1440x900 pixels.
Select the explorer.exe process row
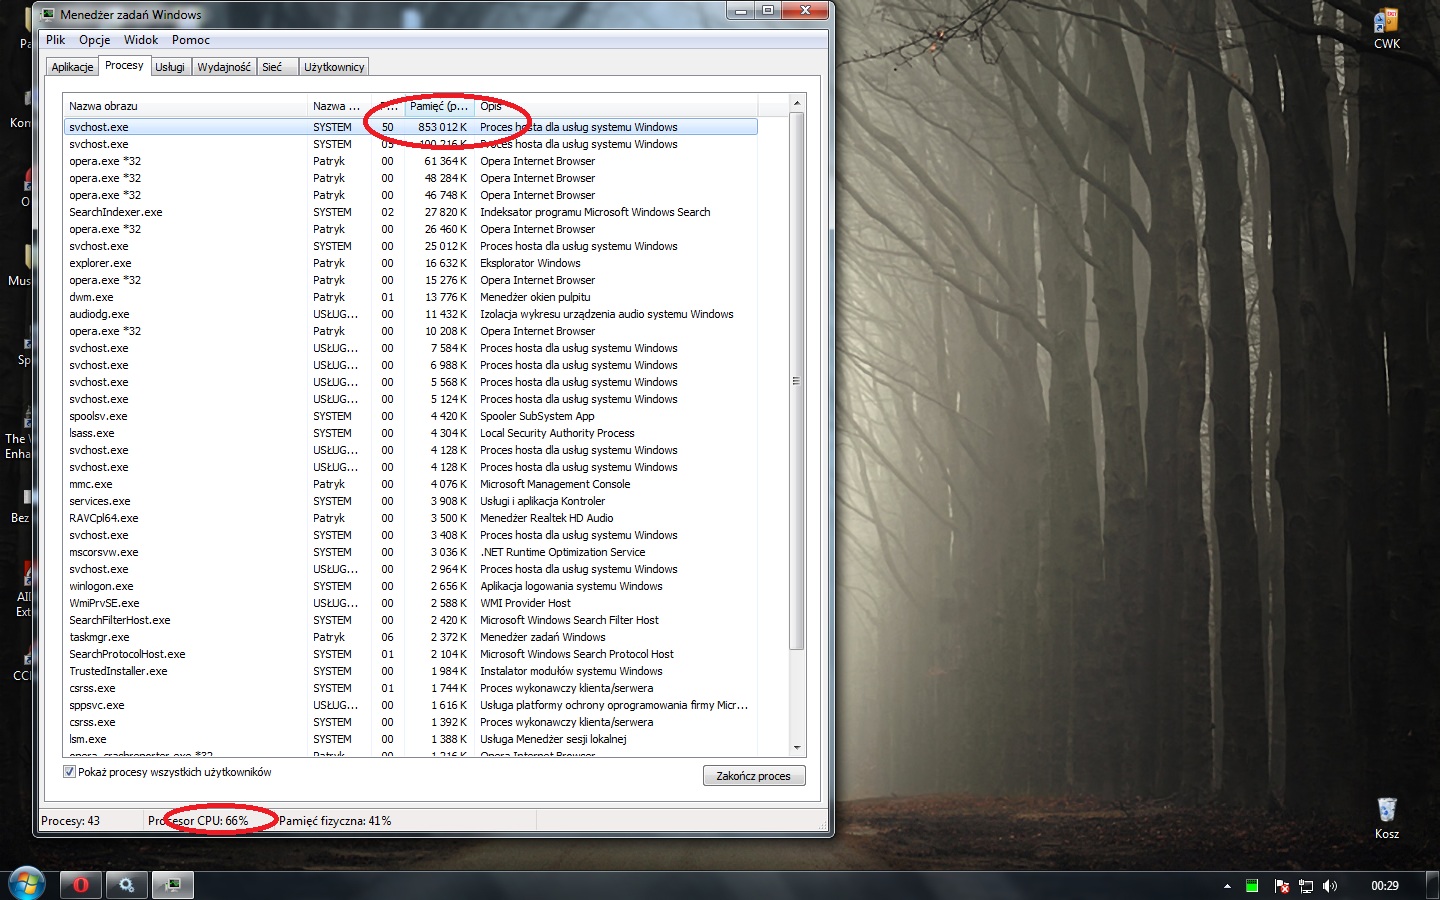[x=410, y=263]
